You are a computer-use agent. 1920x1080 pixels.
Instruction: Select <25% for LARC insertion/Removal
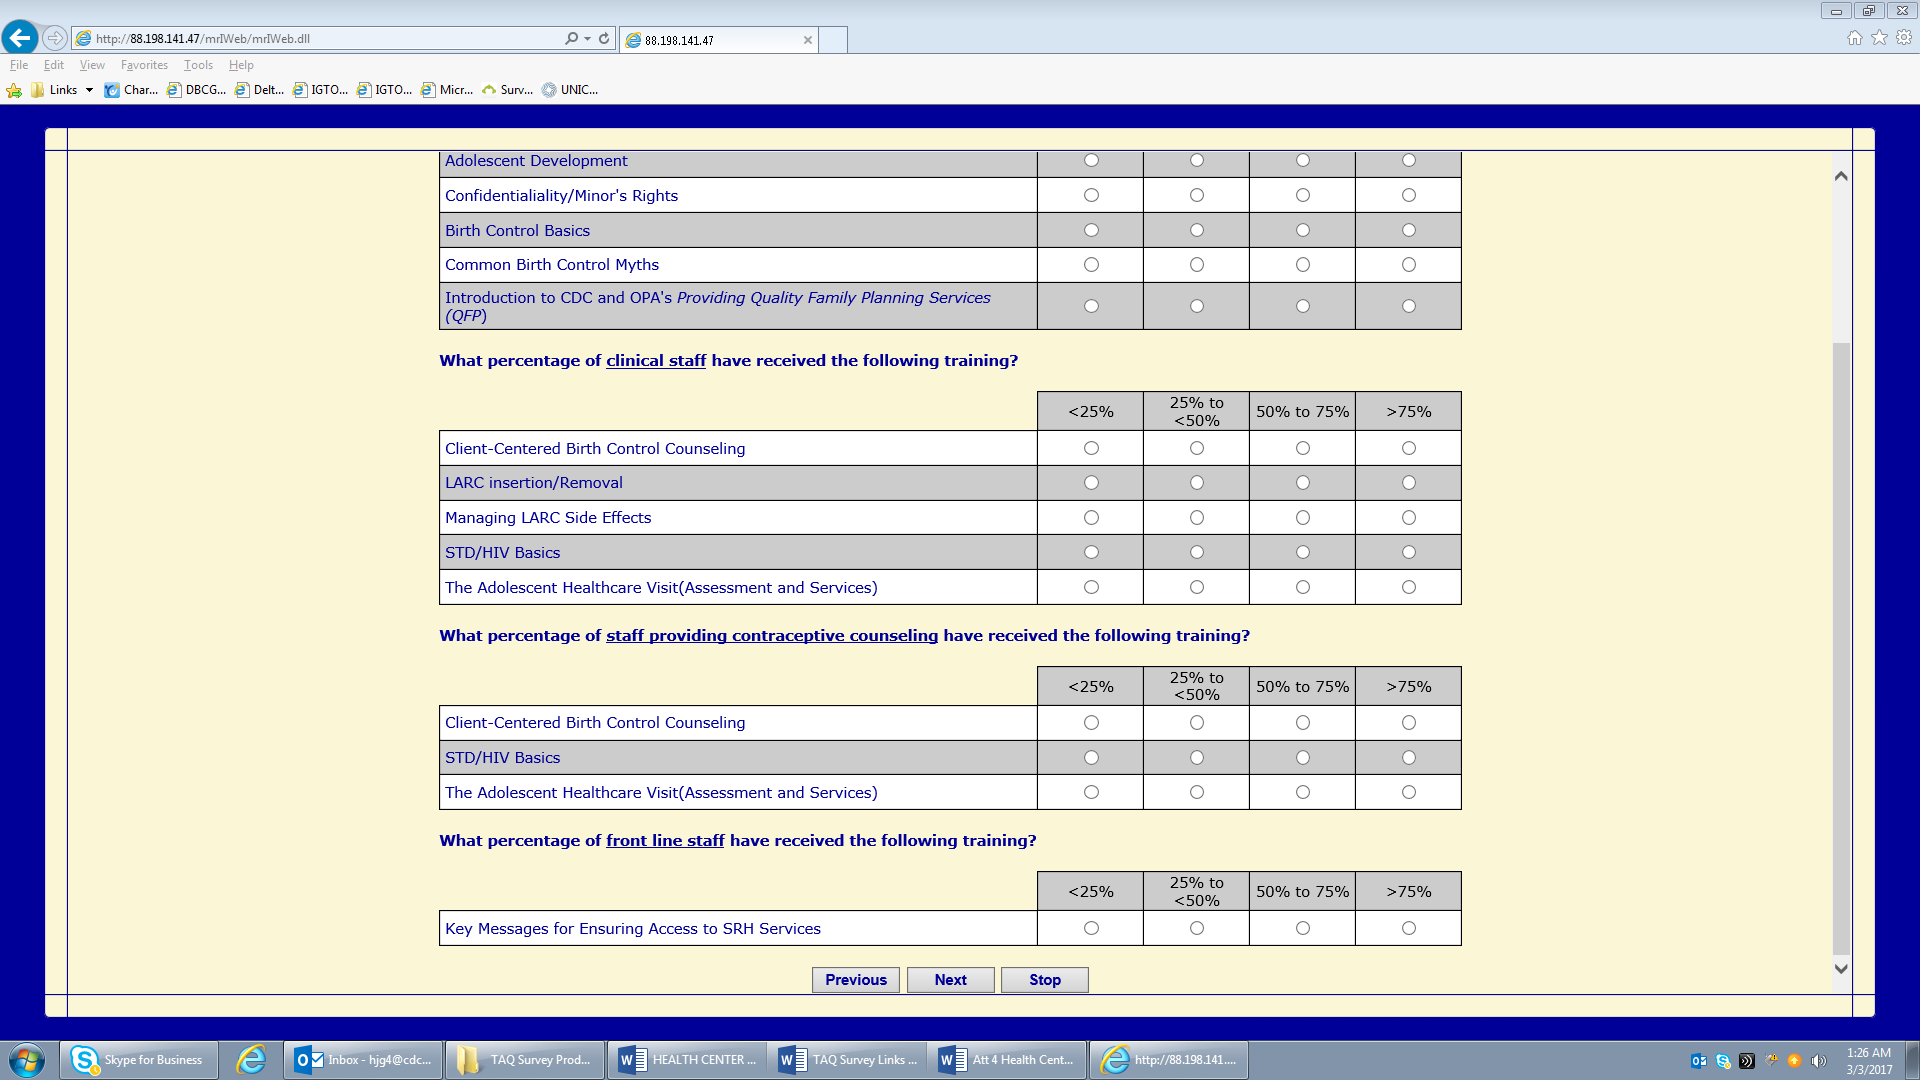pos(1091,483)
